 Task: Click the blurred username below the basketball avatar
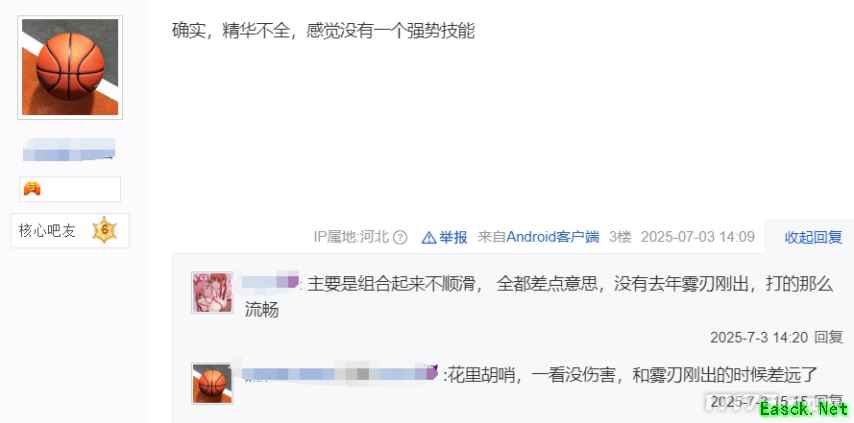pyautogui.click(x=69, y=150)
